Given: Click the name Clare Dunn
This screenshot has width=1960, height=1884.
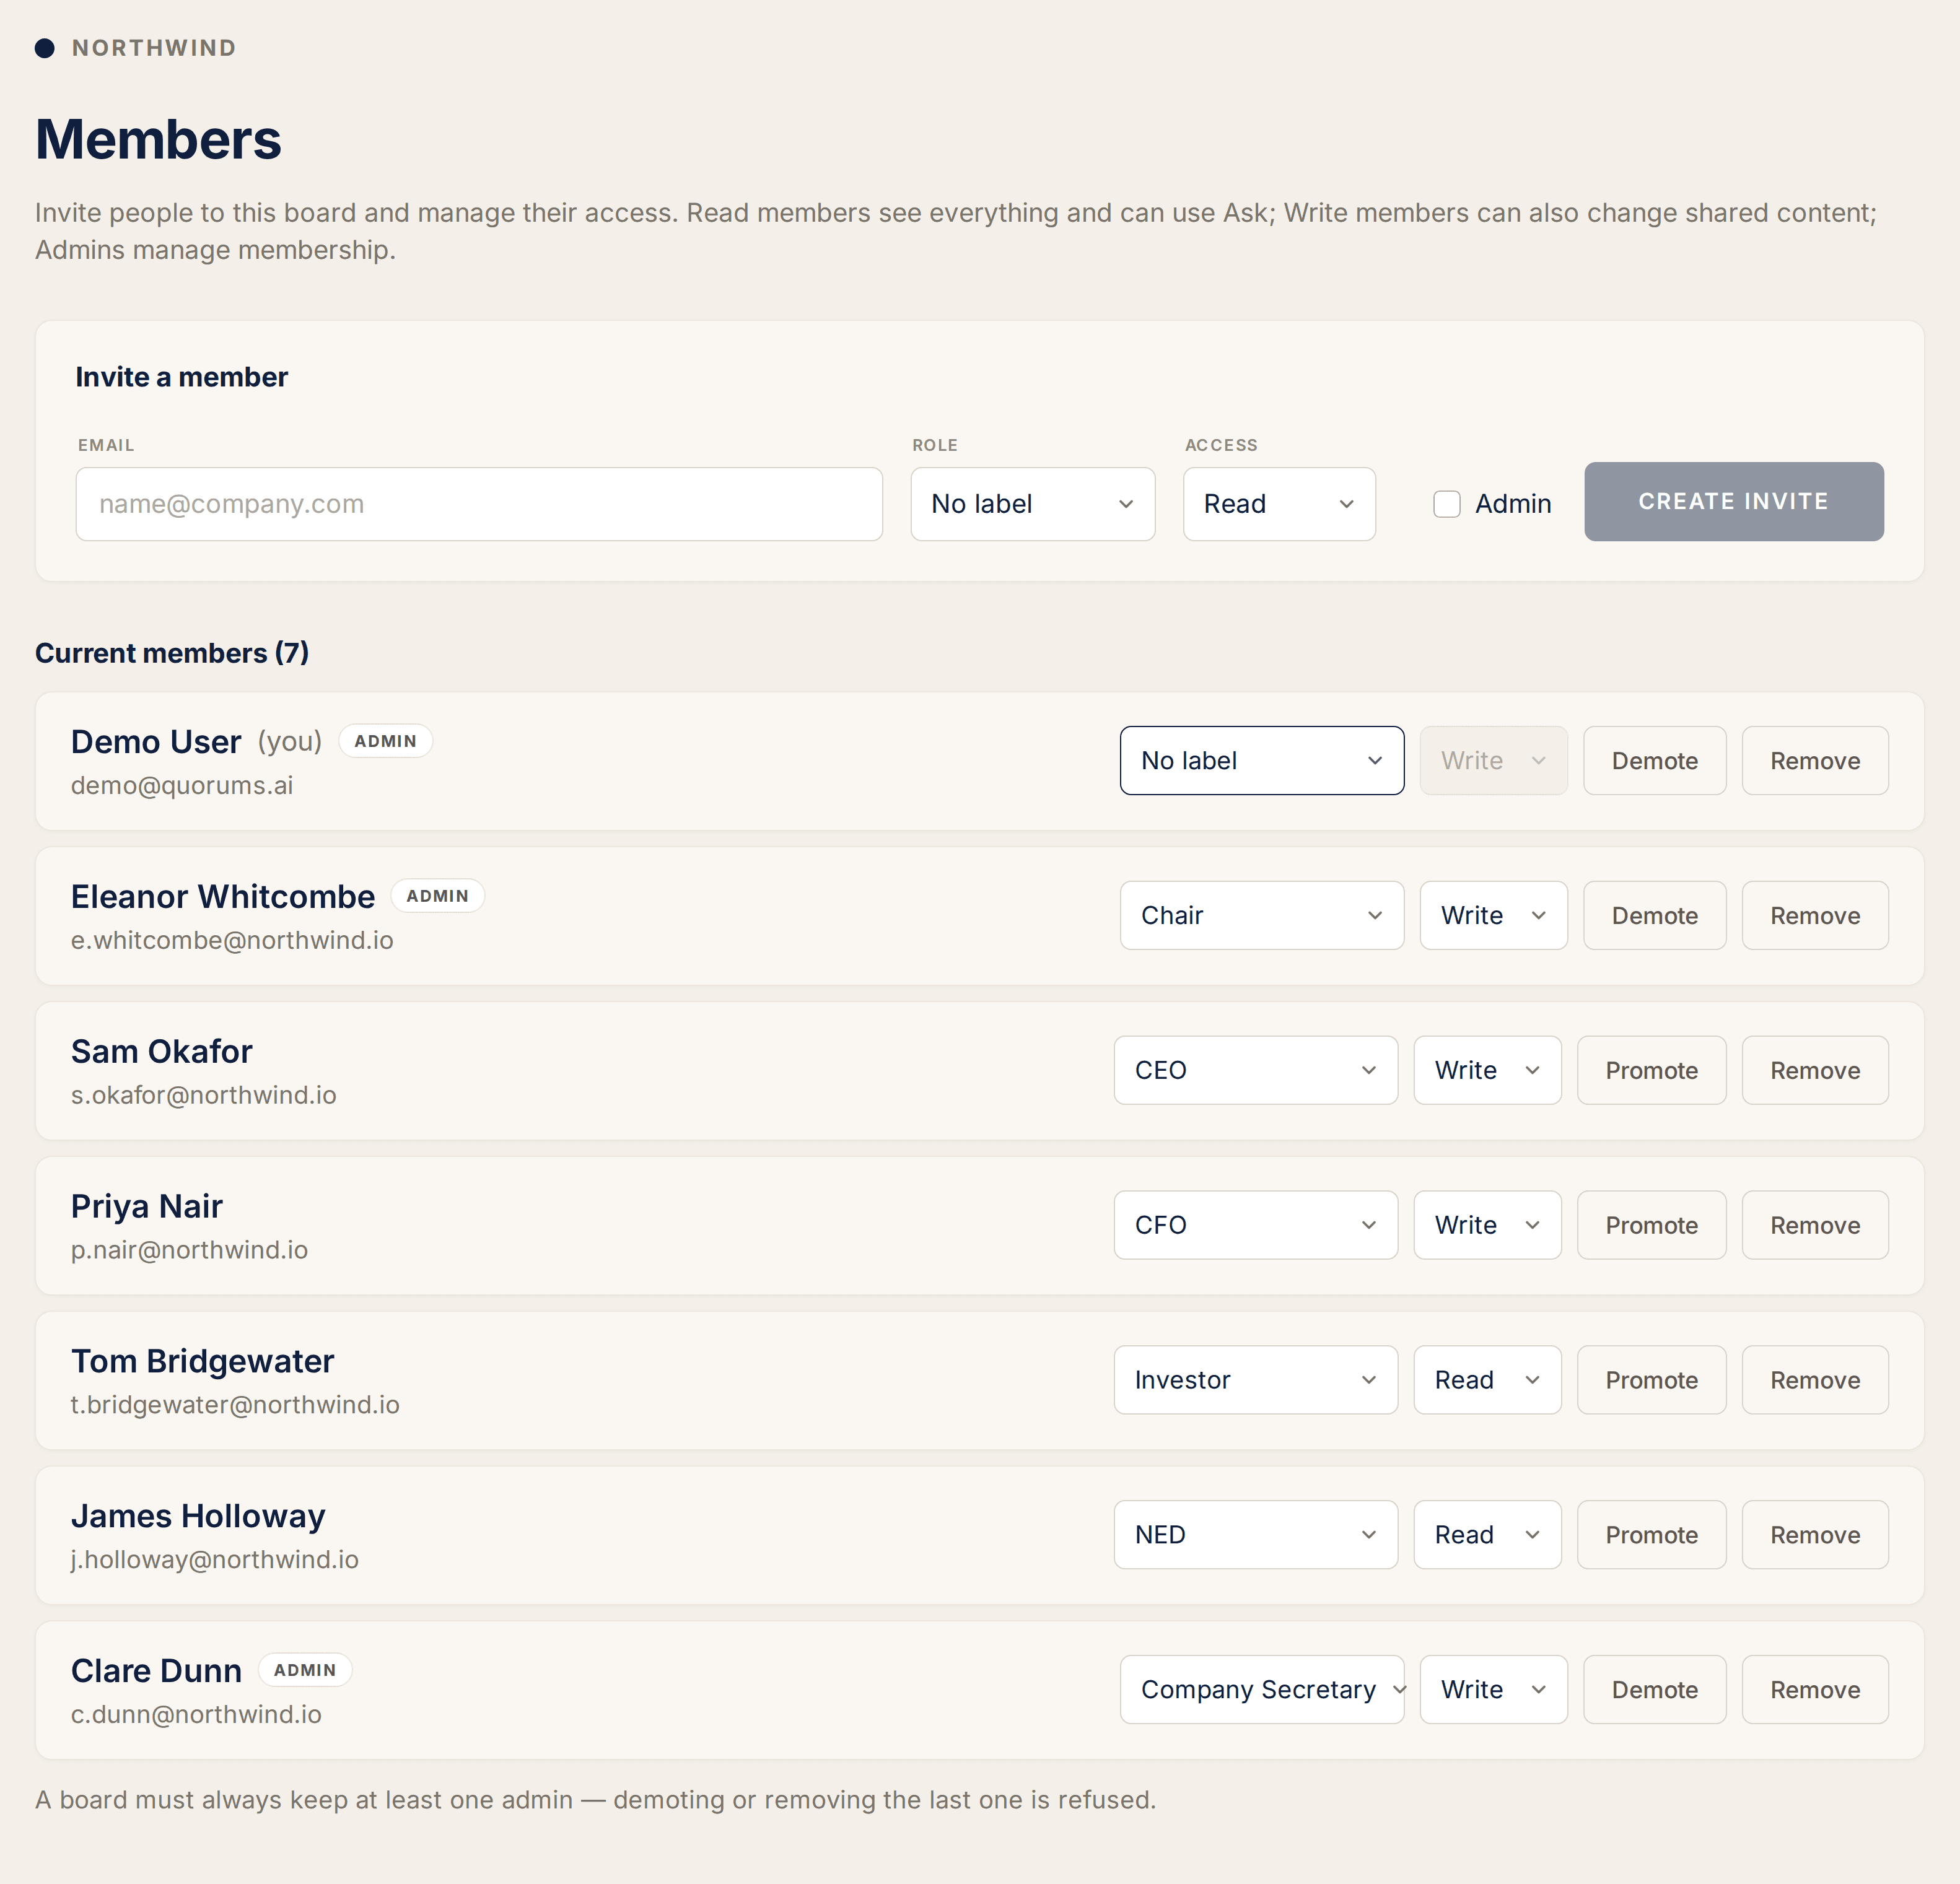Looking at the screenshot, I should coord(156,1671).
